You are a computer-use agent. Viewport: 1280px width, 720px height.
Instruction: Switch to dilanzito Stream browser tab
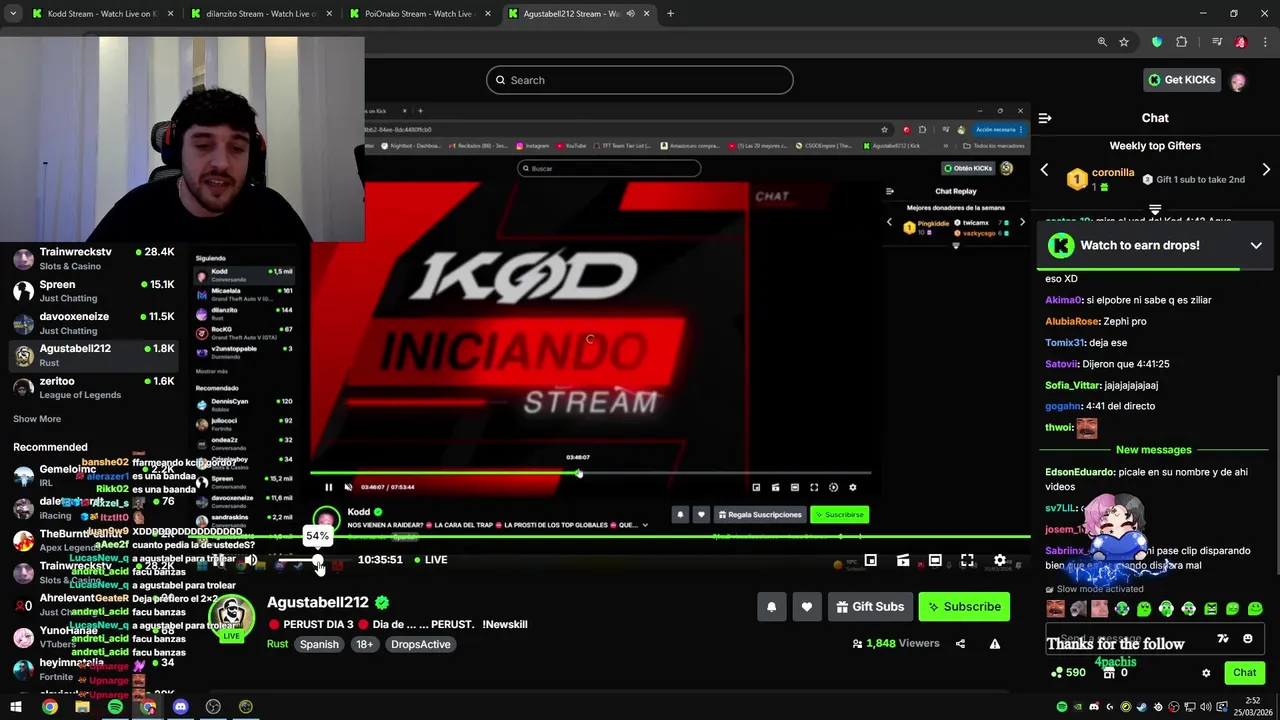(262, 14)
